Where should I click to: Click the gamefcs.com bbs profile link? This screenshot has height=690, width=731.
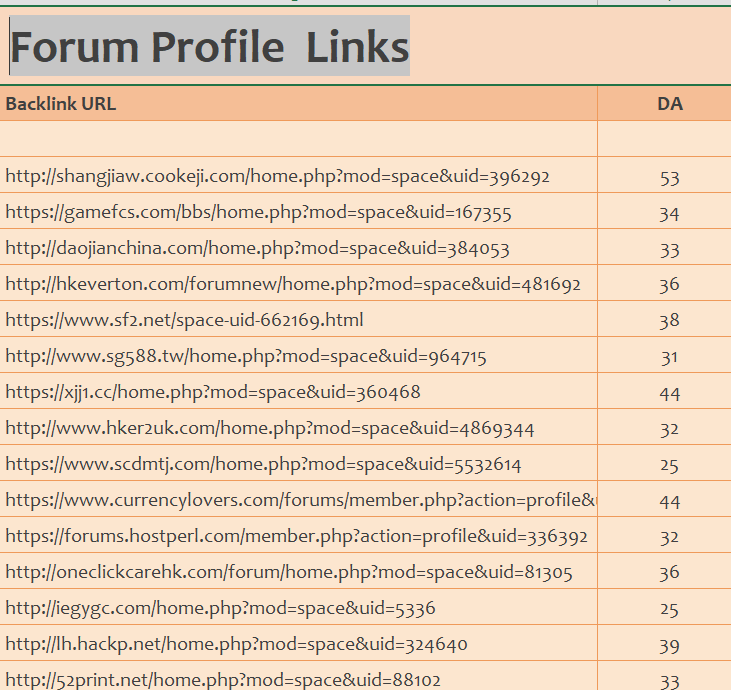tap(258, 213)
